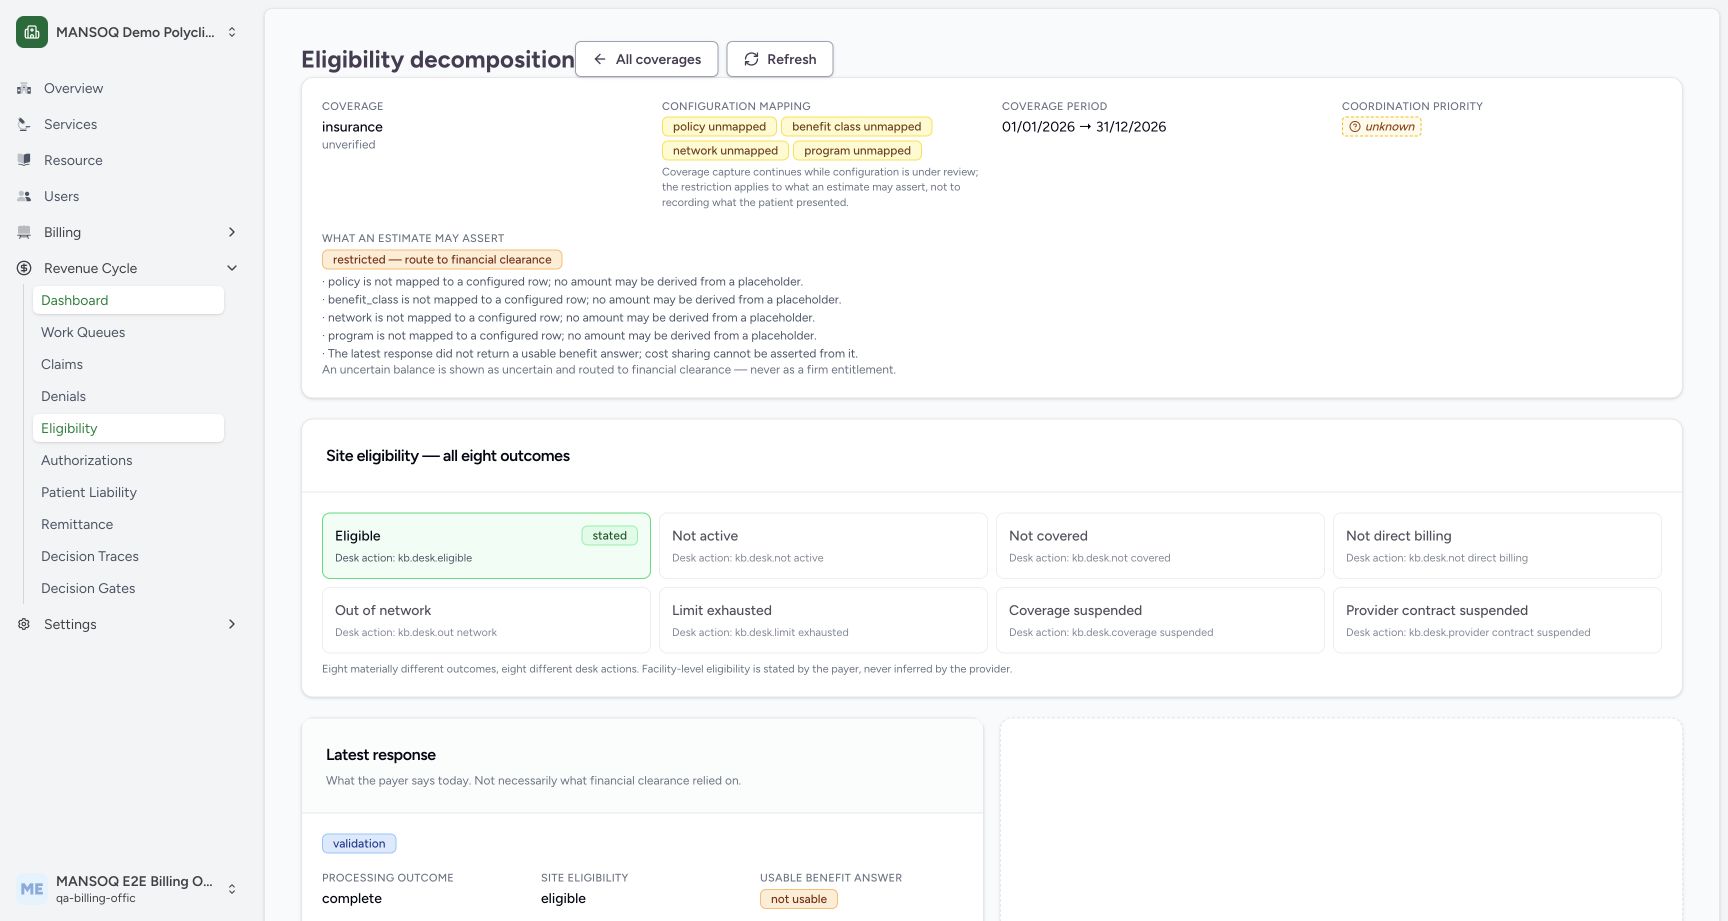1728x921 pixels.
Task: Select the Limit exhausted outcome card
Action: pos(823,620)
